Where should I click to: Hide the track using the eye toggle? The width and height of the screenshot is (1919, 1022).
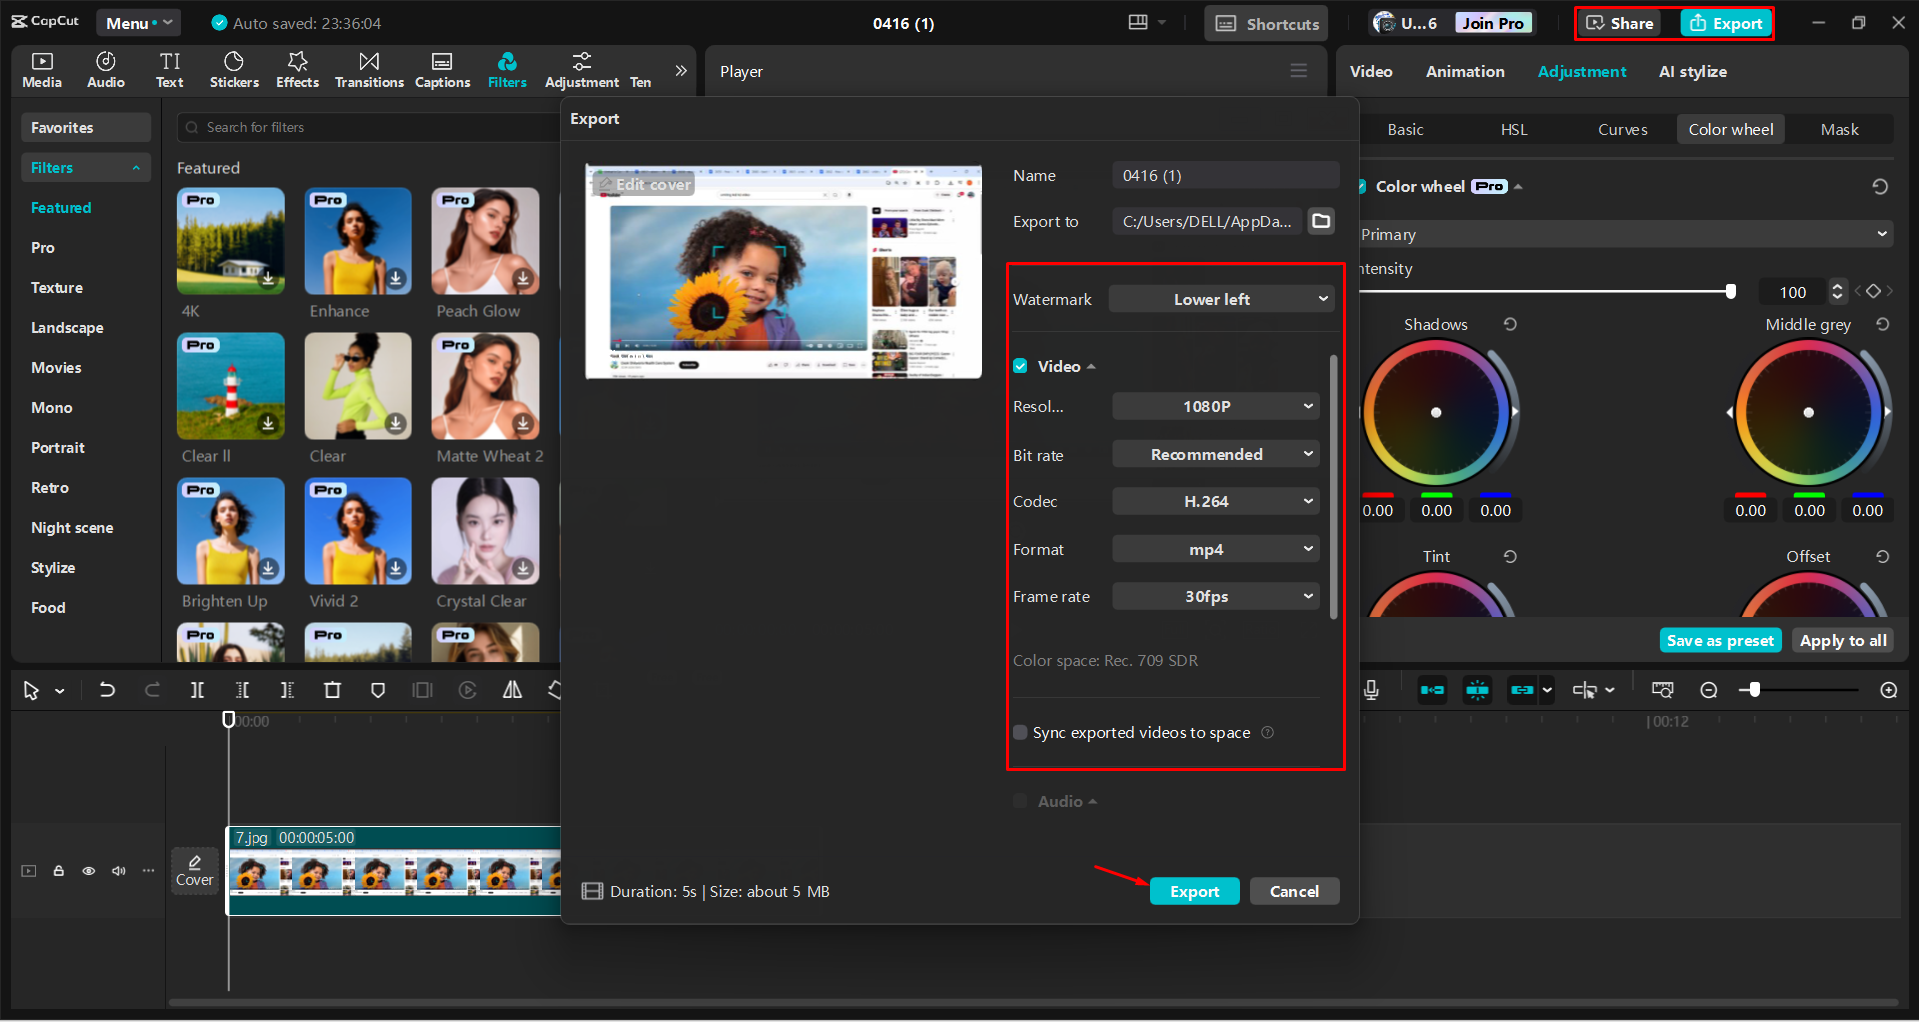[88, 870]
